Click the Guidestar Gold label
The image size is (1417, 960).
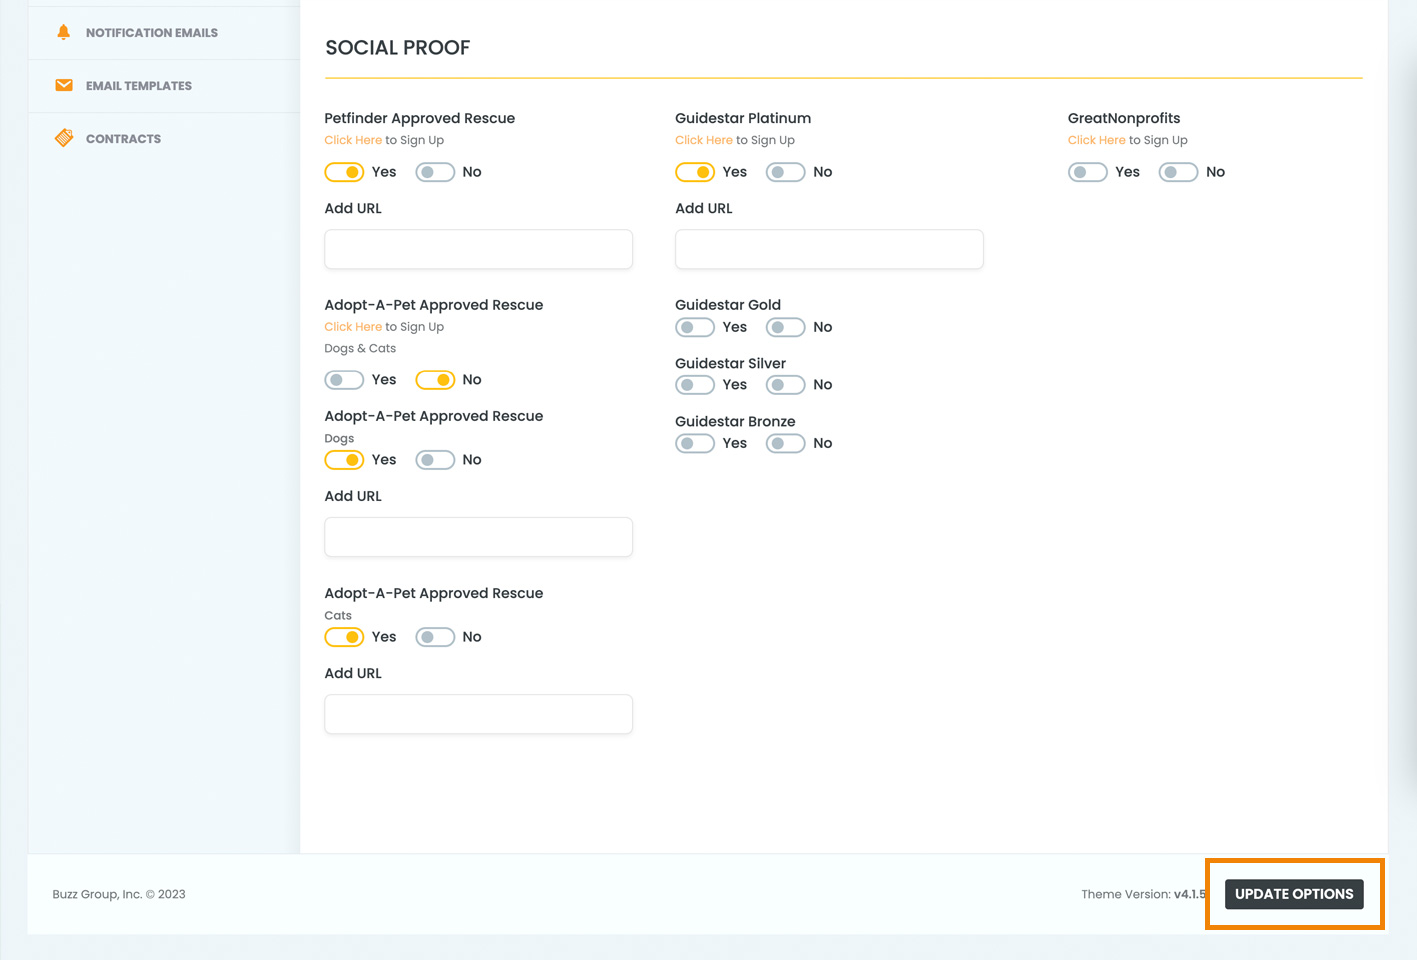(728, 305)
